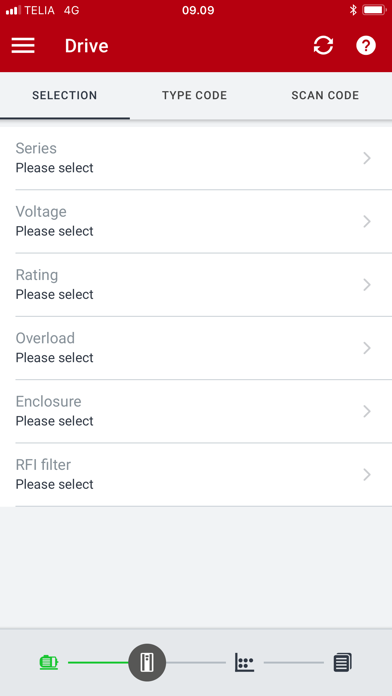Select the SELECTION tab

pos(65,95)
